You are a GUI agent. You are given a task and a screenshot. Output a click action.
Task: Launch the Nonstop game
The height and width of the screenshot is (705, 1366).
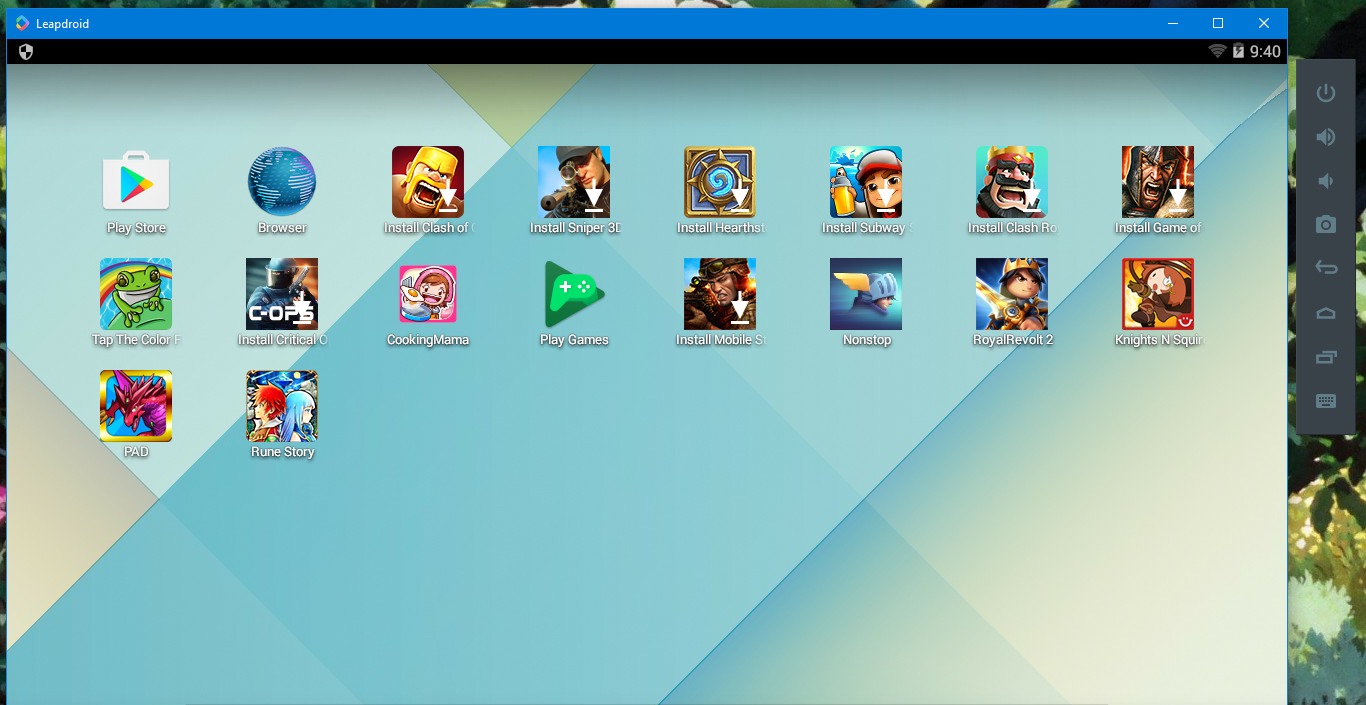[865, 295]
